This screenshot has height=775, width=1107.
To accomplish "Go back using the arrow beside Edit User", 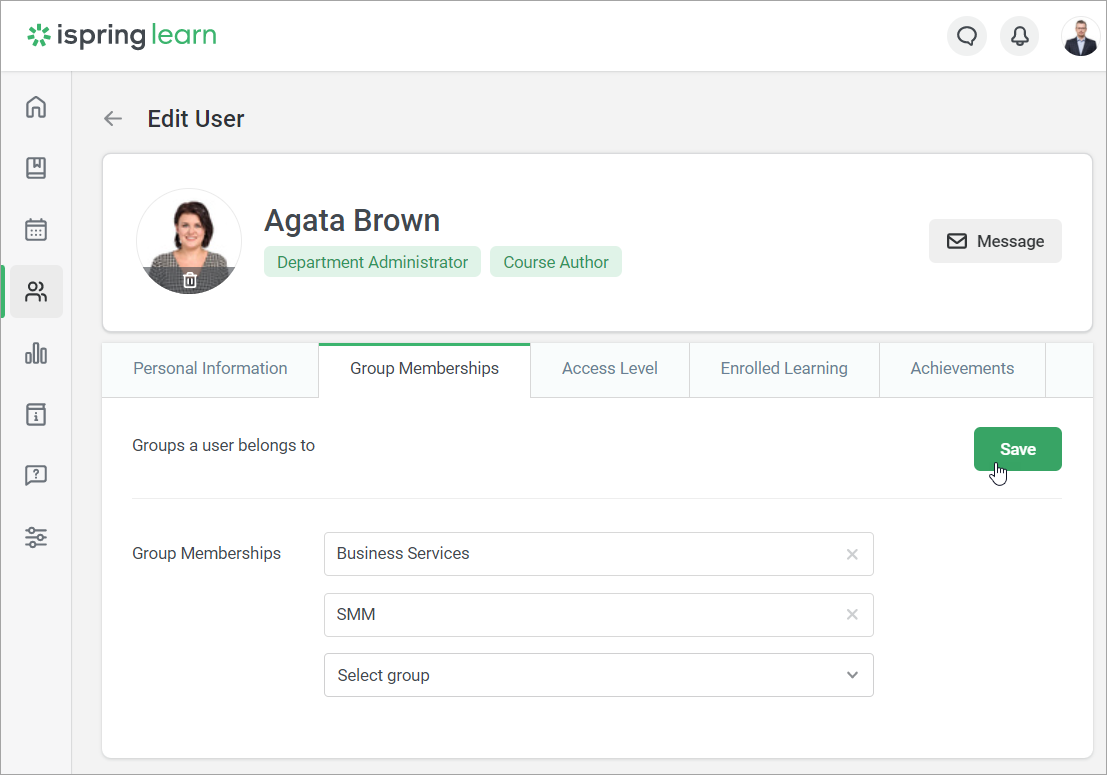I will 113,119.
